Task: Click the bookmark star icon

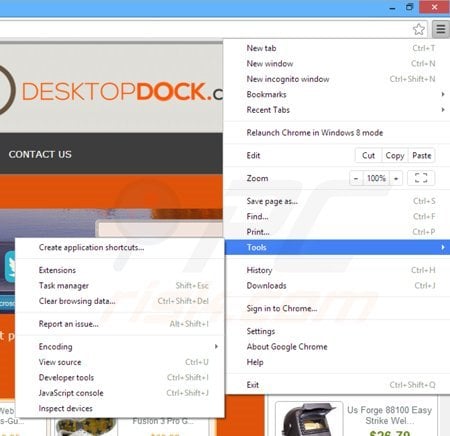Action: 419,29
